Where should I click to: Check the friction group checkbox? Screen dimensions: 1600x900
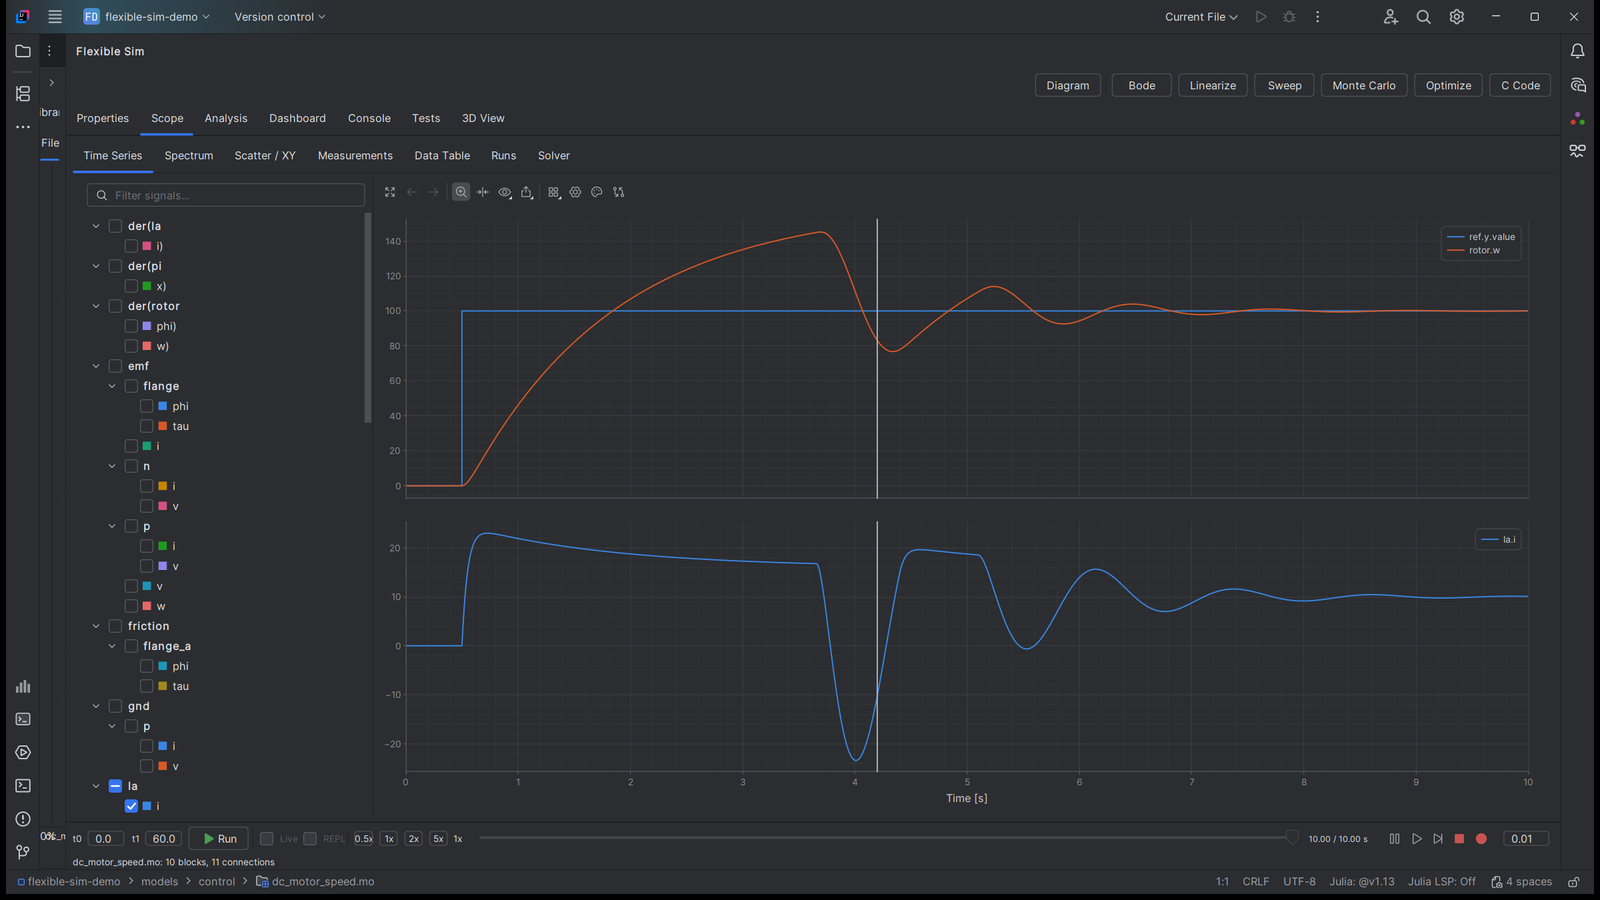tap(115, 626)
